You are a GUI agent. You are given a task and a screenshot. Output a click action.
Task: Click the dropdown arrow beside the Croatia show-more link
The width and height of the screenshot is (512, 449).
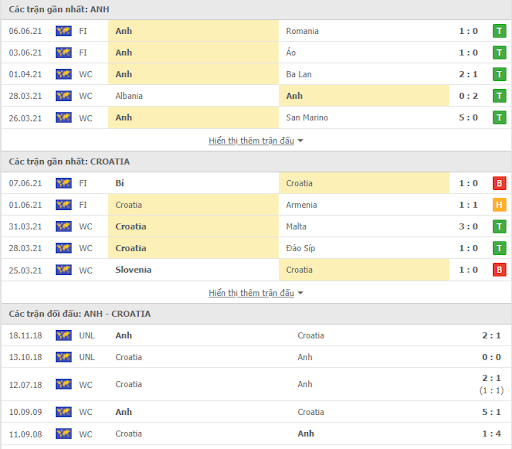pyautogui.click(x=300, y=293)
